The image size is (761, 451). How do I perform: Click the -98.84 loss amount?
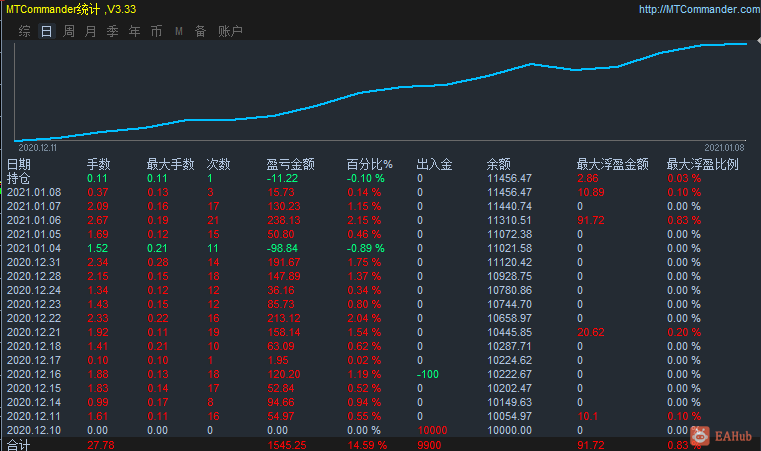tap(282, 248)
